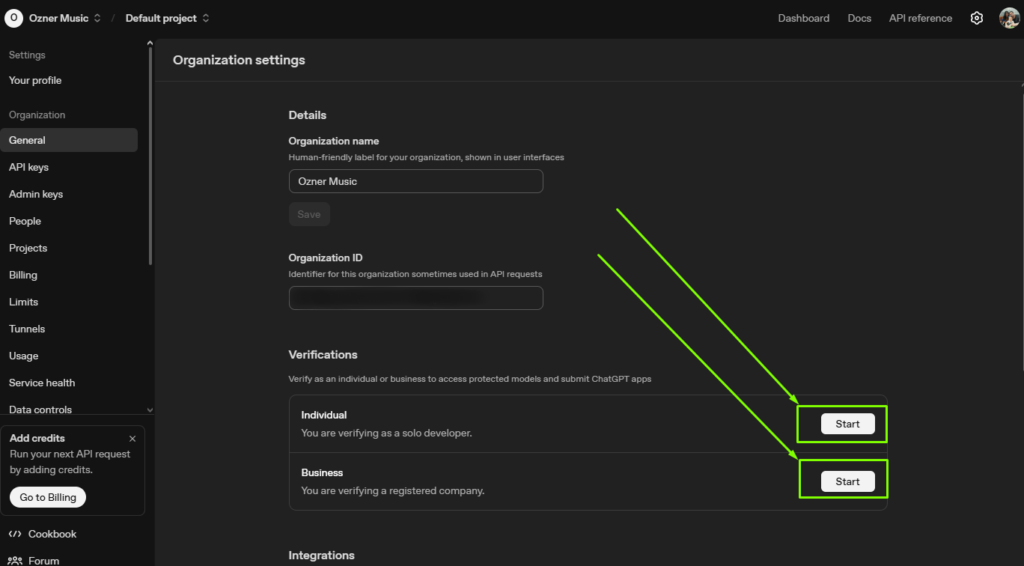The width and height of the screenshot is (1024, 566).
Task: Click the Cookbook code icon
Action: coord(15,534)
